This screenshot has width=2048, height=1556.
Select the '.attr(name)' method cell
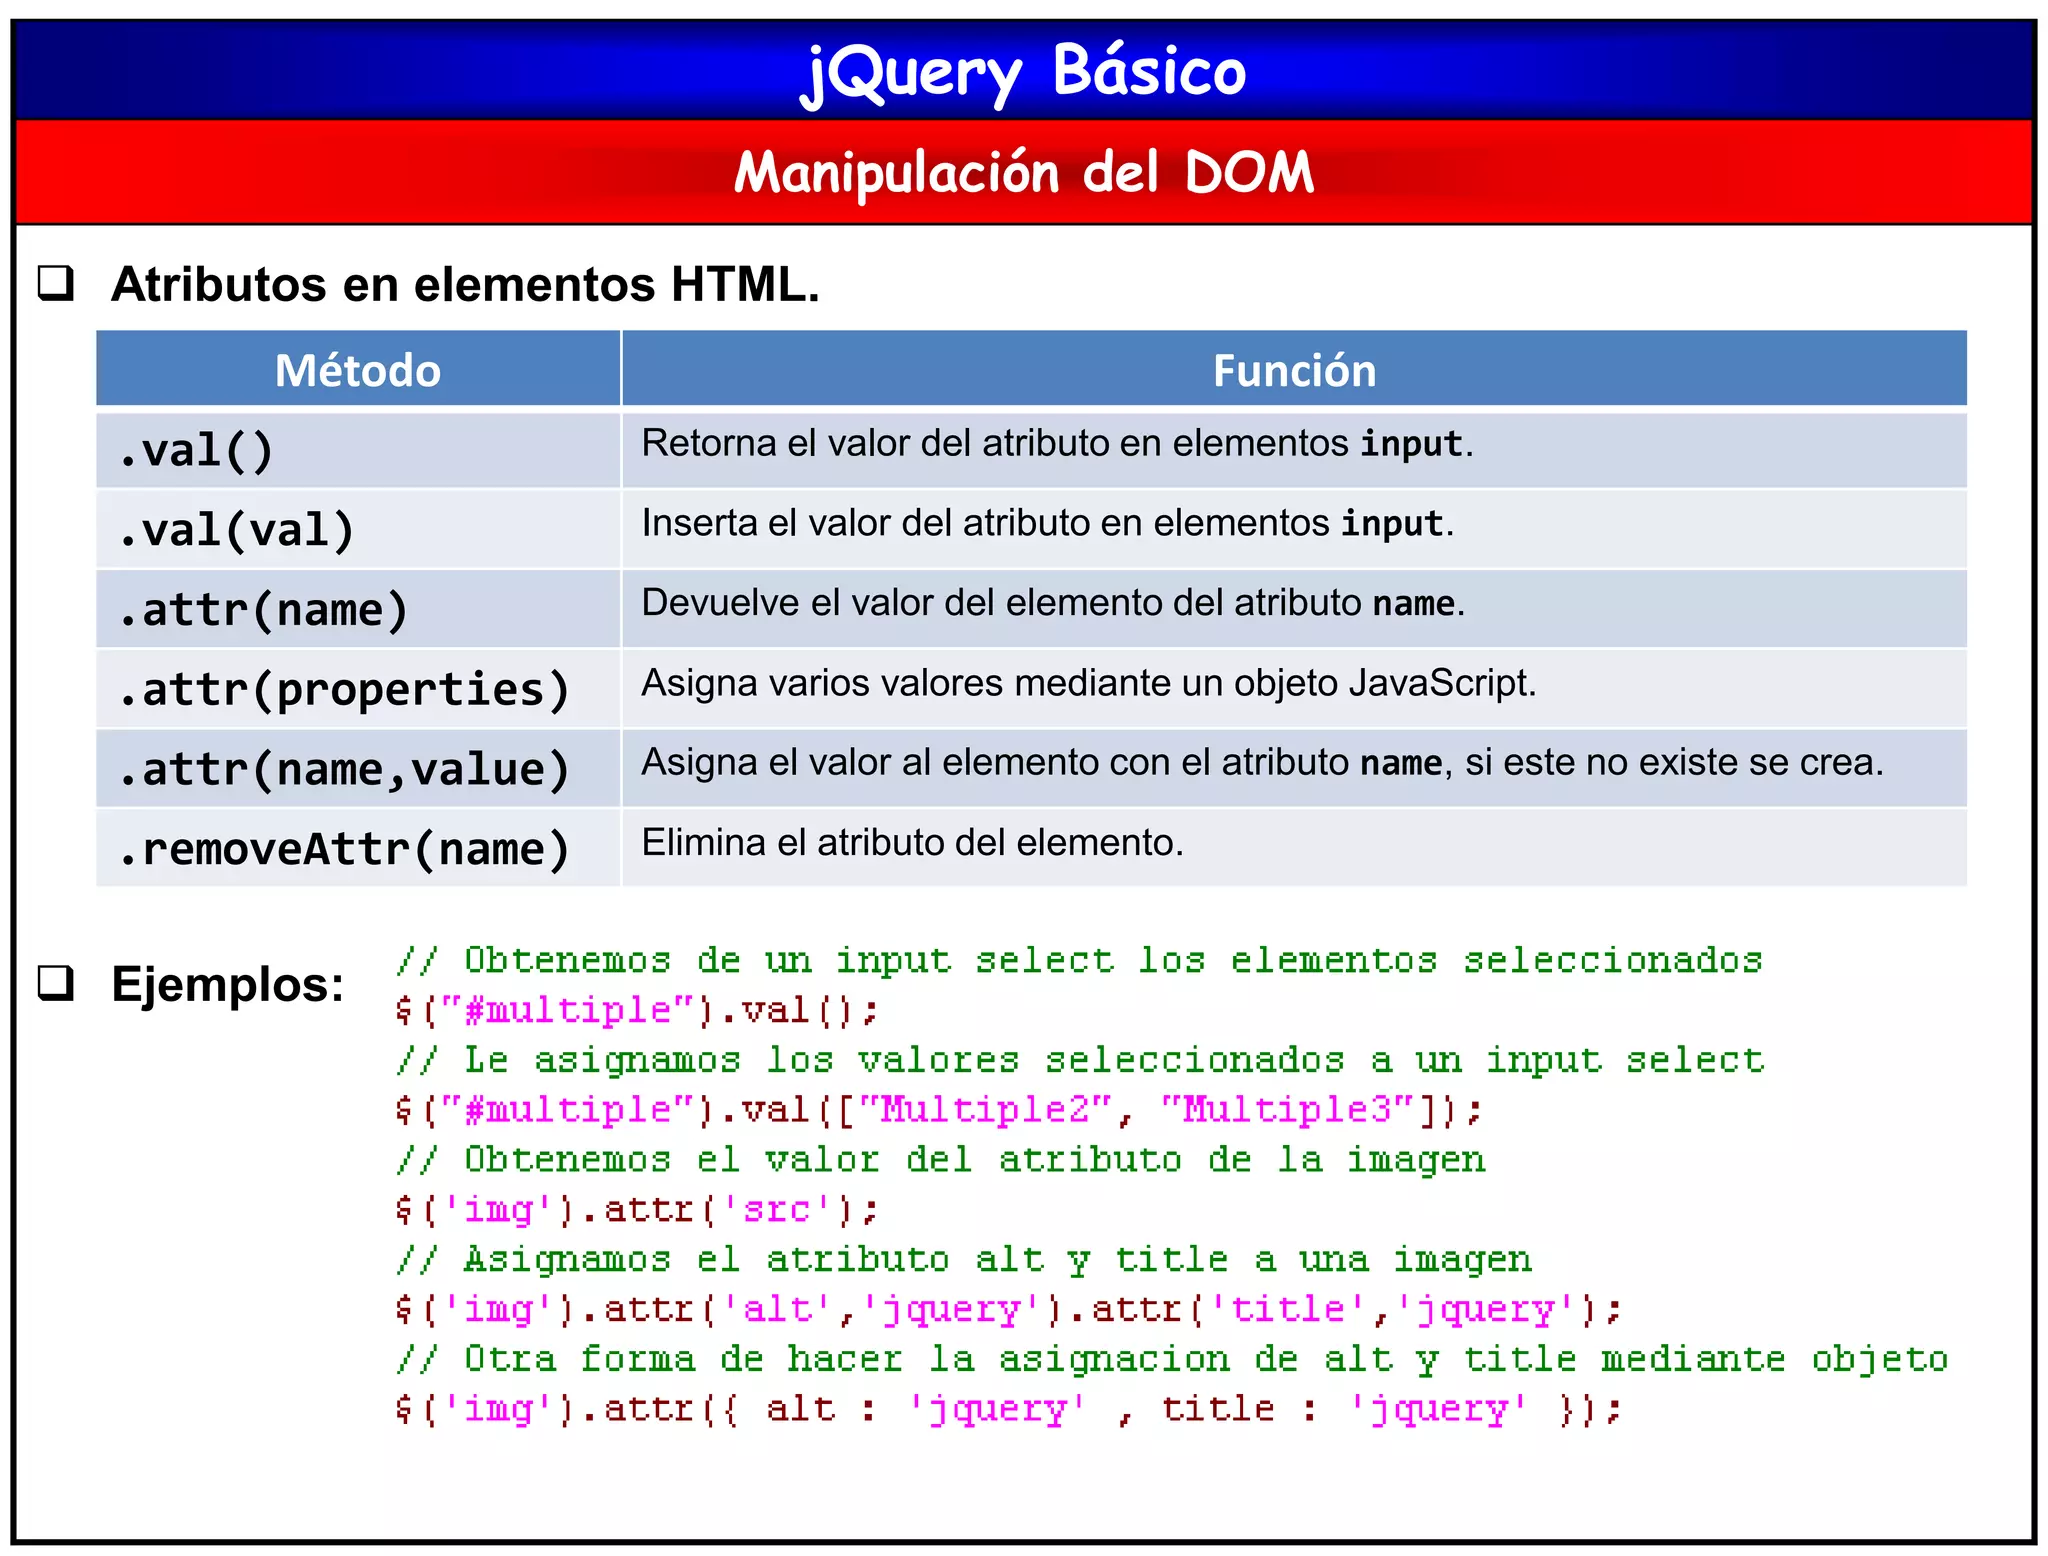pyautogui.click(x=358, y=609)
